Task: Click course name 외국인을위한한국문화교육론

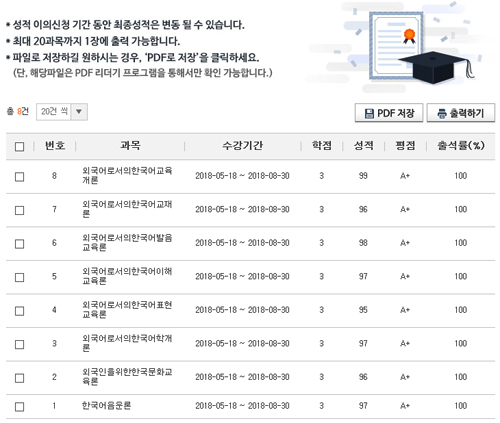Action: [127, 377]
